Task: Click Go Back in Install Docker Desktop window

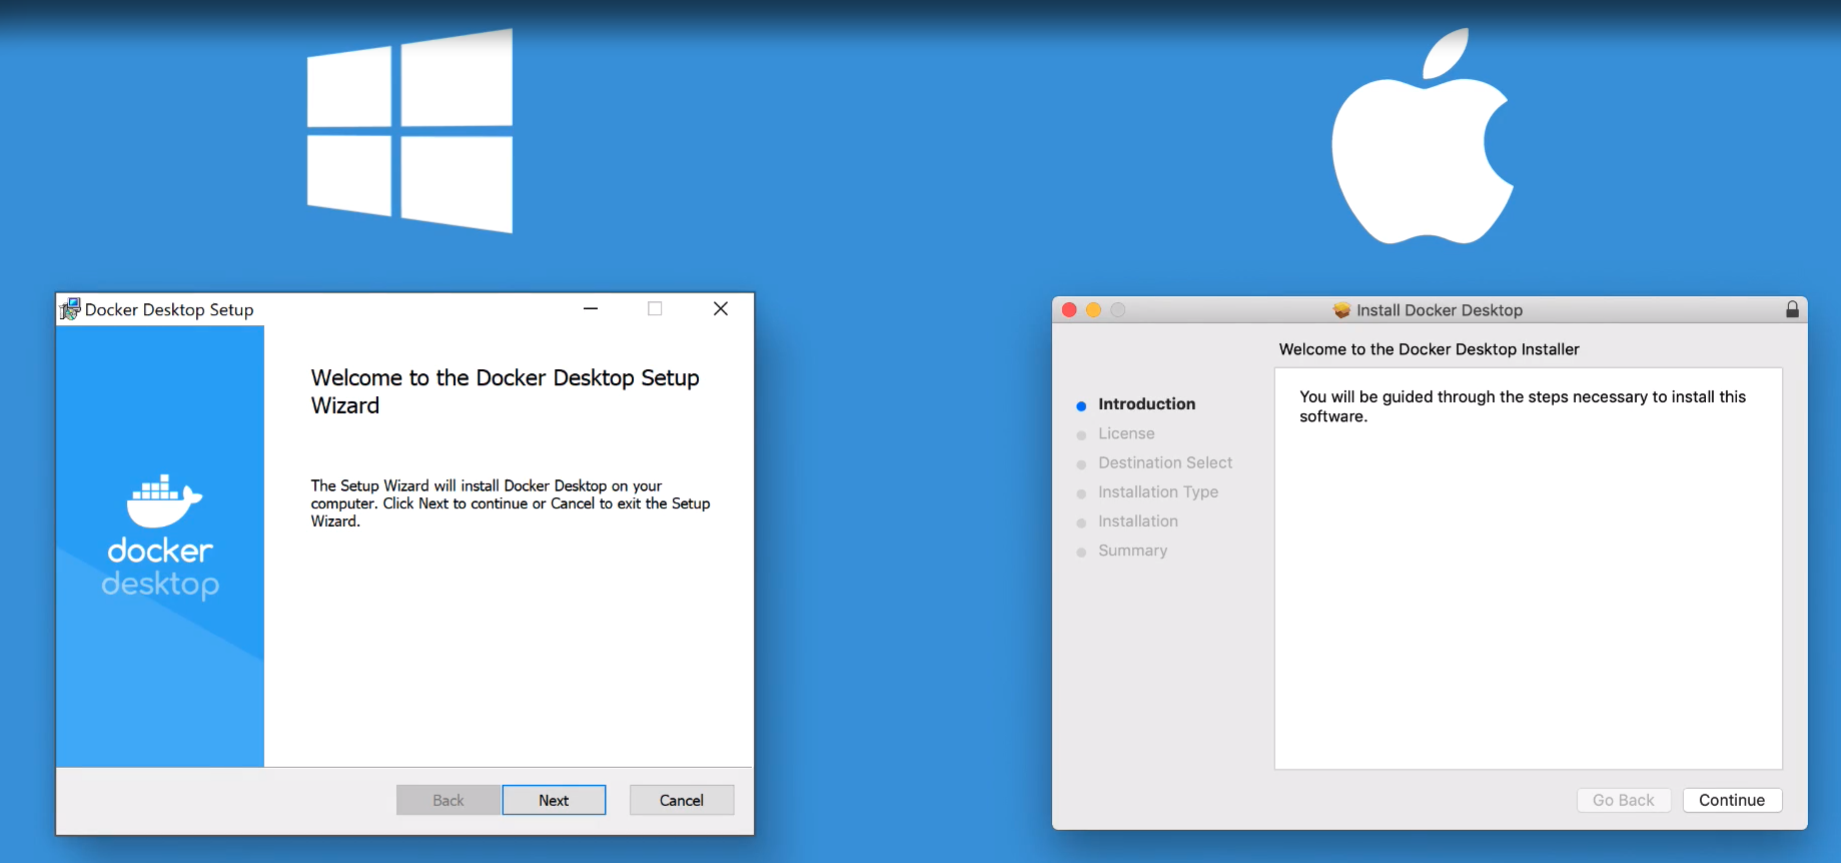Action: click(x=1623, y=800)
